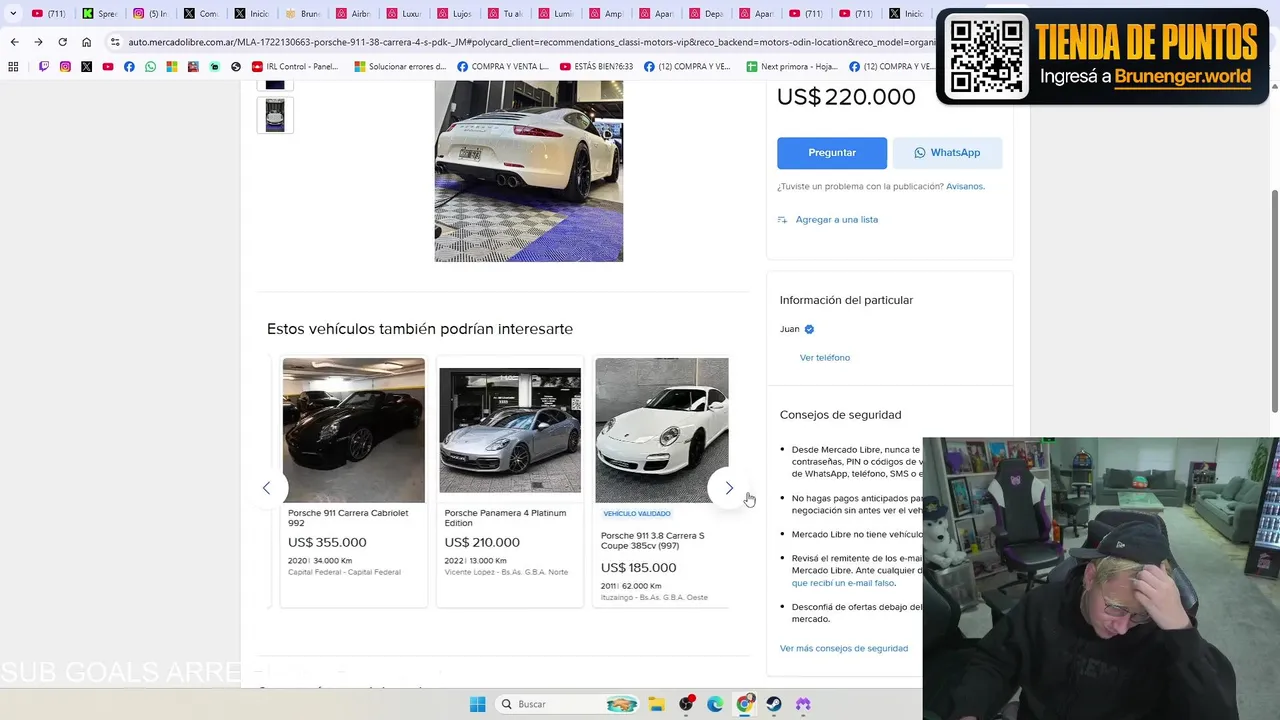Open the Microsoft bookmark icon
This screenshot has width=1280, height=720.
pos(172,66)
